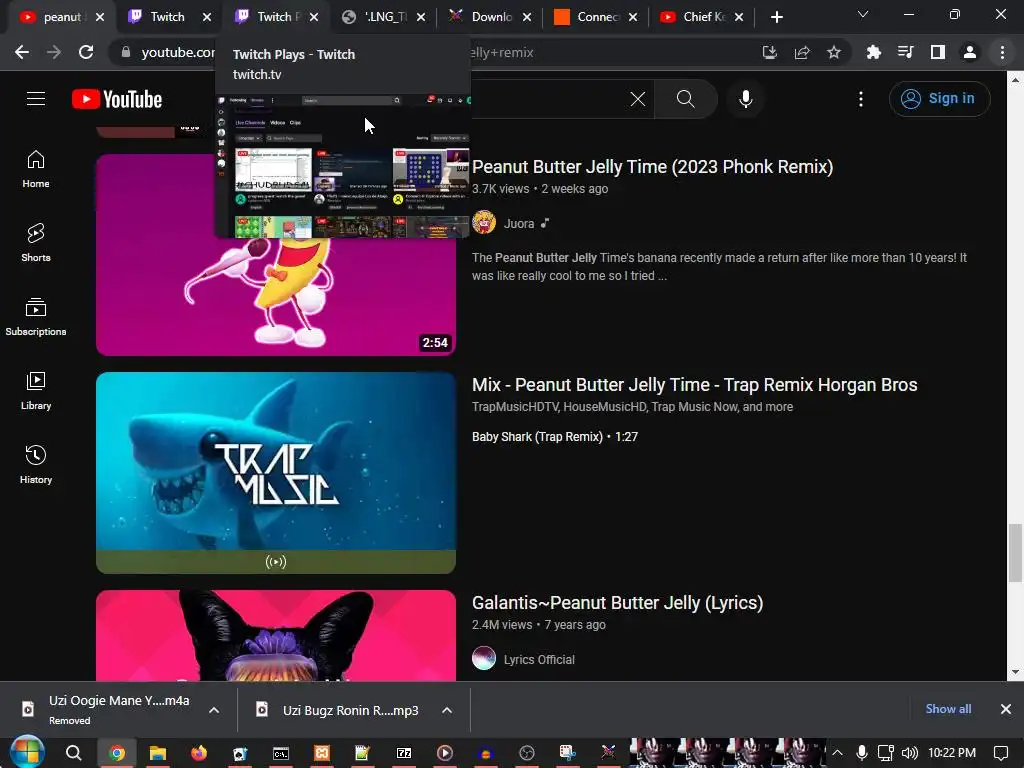Start voice search with microphone
This screenshot has width=1024, height=768.
(x=746, y=99)
